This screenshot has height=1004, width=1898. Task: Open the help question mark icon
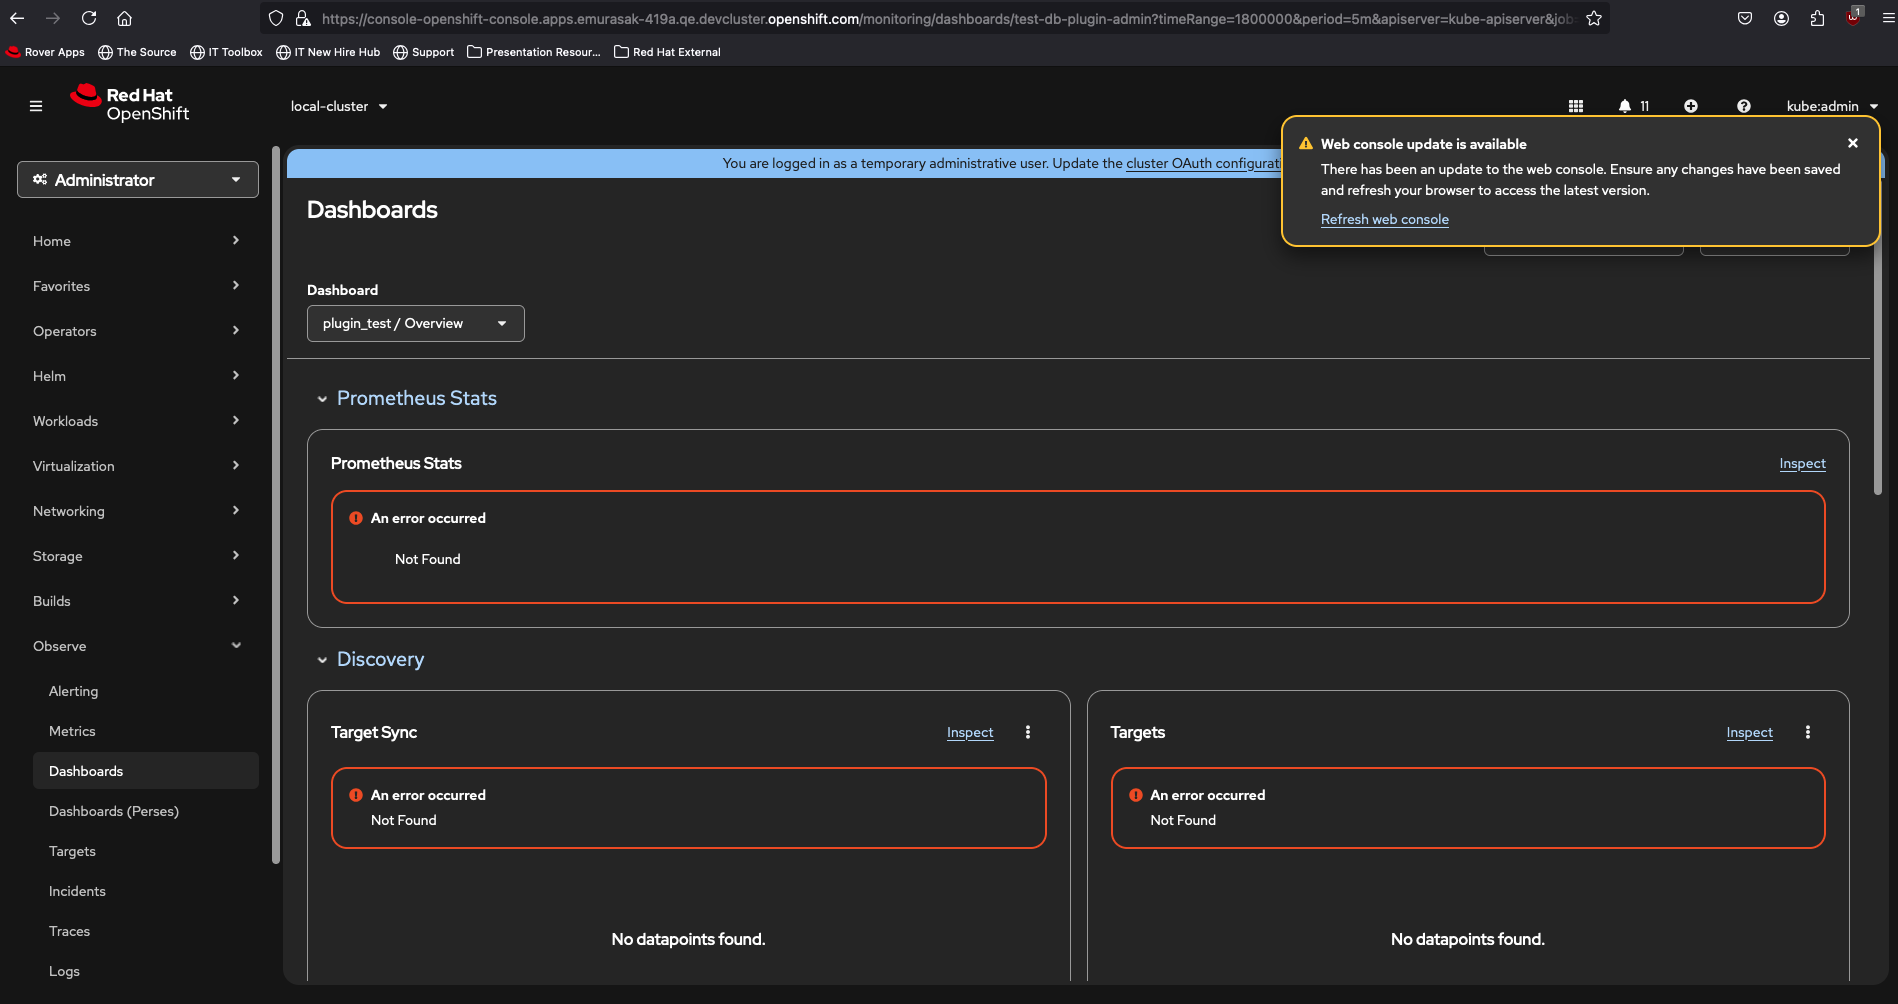(x=1744, y=106)
